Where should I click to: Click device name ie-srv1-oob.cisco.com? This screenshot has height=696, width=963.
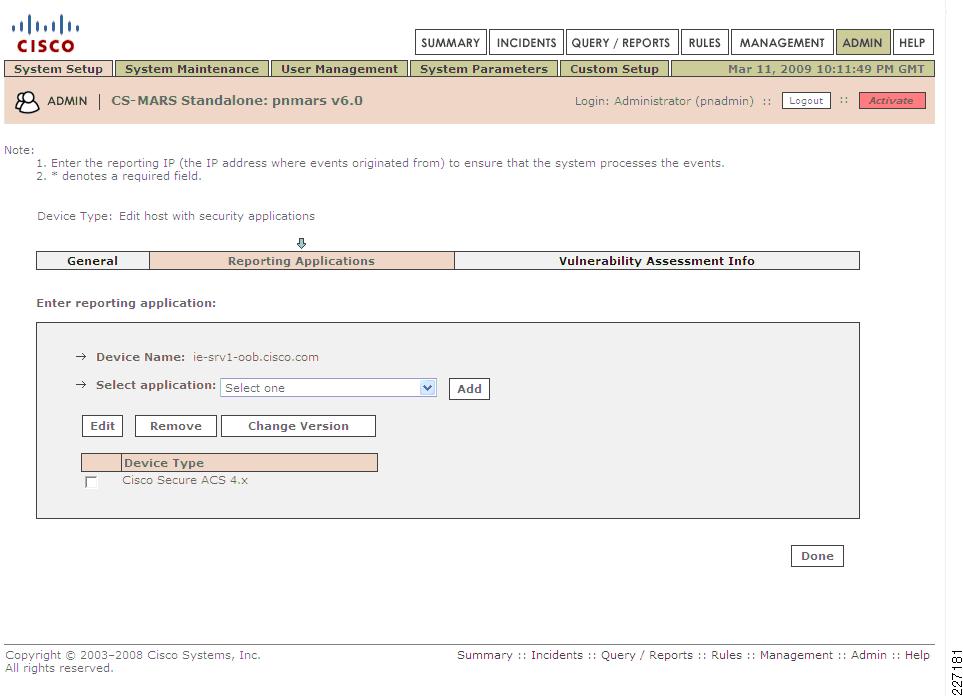point(255,357)
